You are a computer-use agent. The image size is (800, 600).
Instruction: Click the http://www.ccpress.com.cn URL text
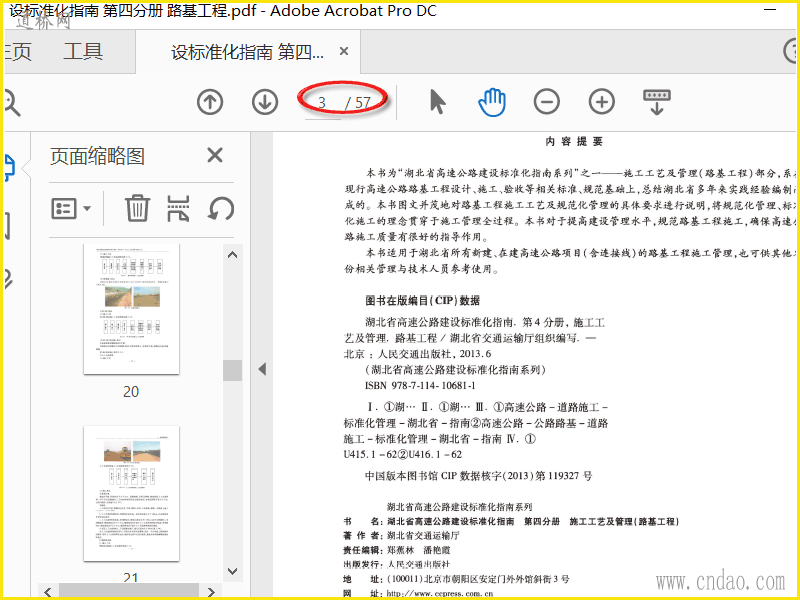point(440,593)
